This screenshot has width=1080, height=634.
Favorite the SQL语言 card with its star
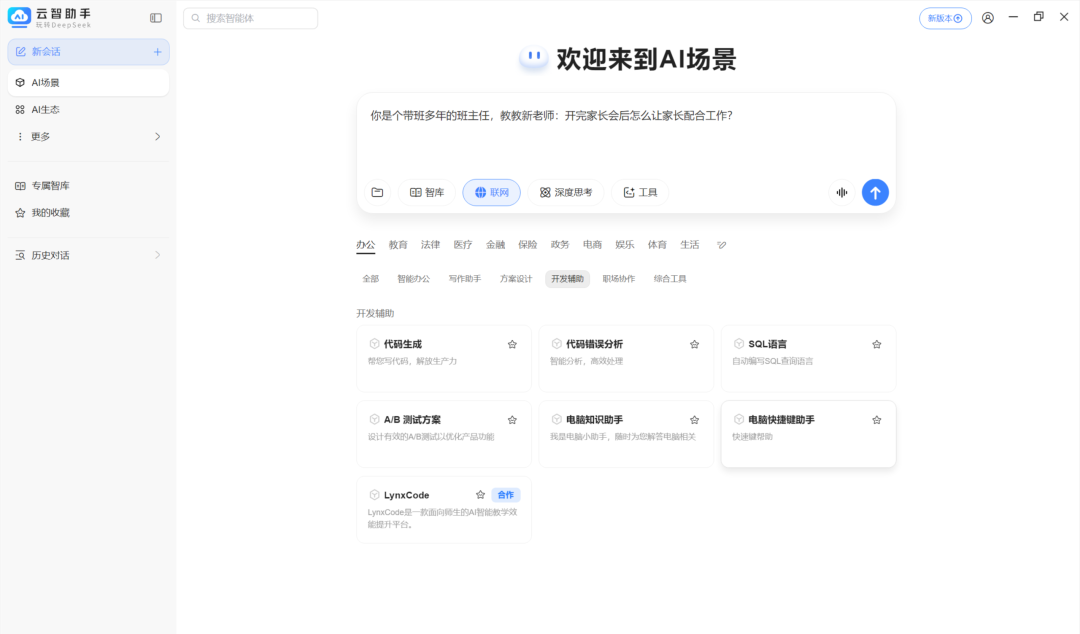(877, 345)
